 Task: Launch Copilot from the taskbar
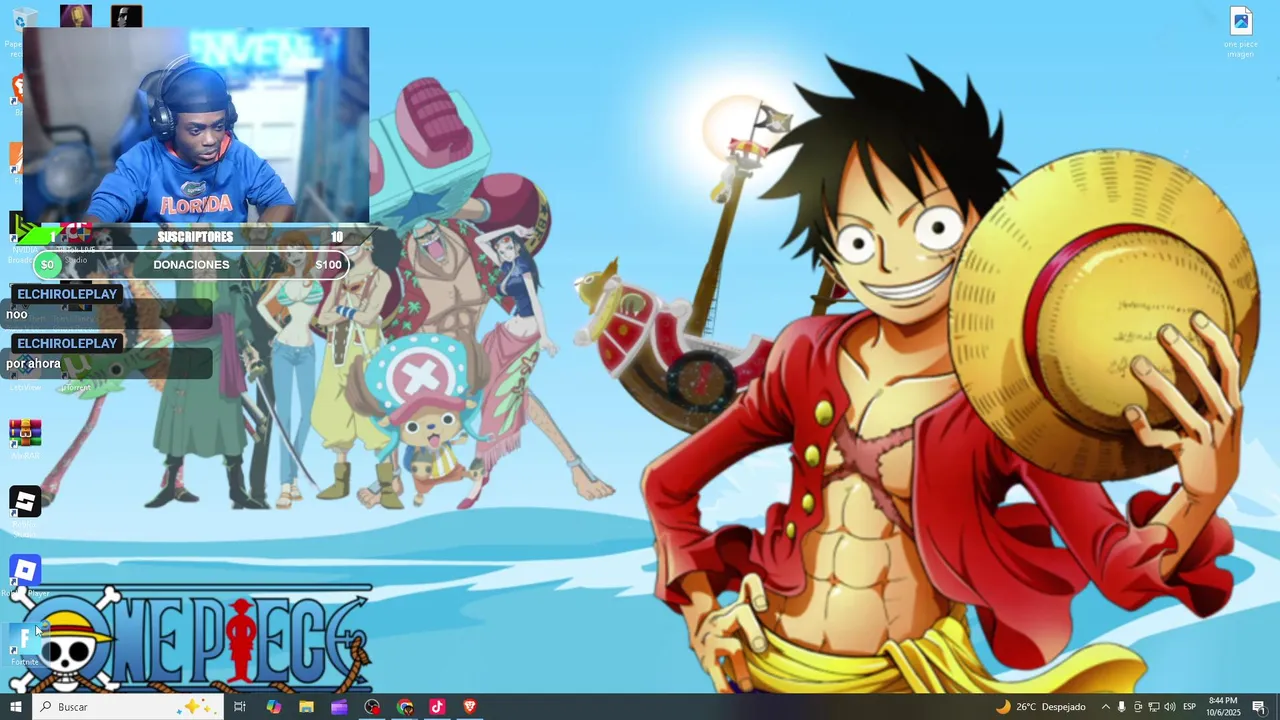273,707
